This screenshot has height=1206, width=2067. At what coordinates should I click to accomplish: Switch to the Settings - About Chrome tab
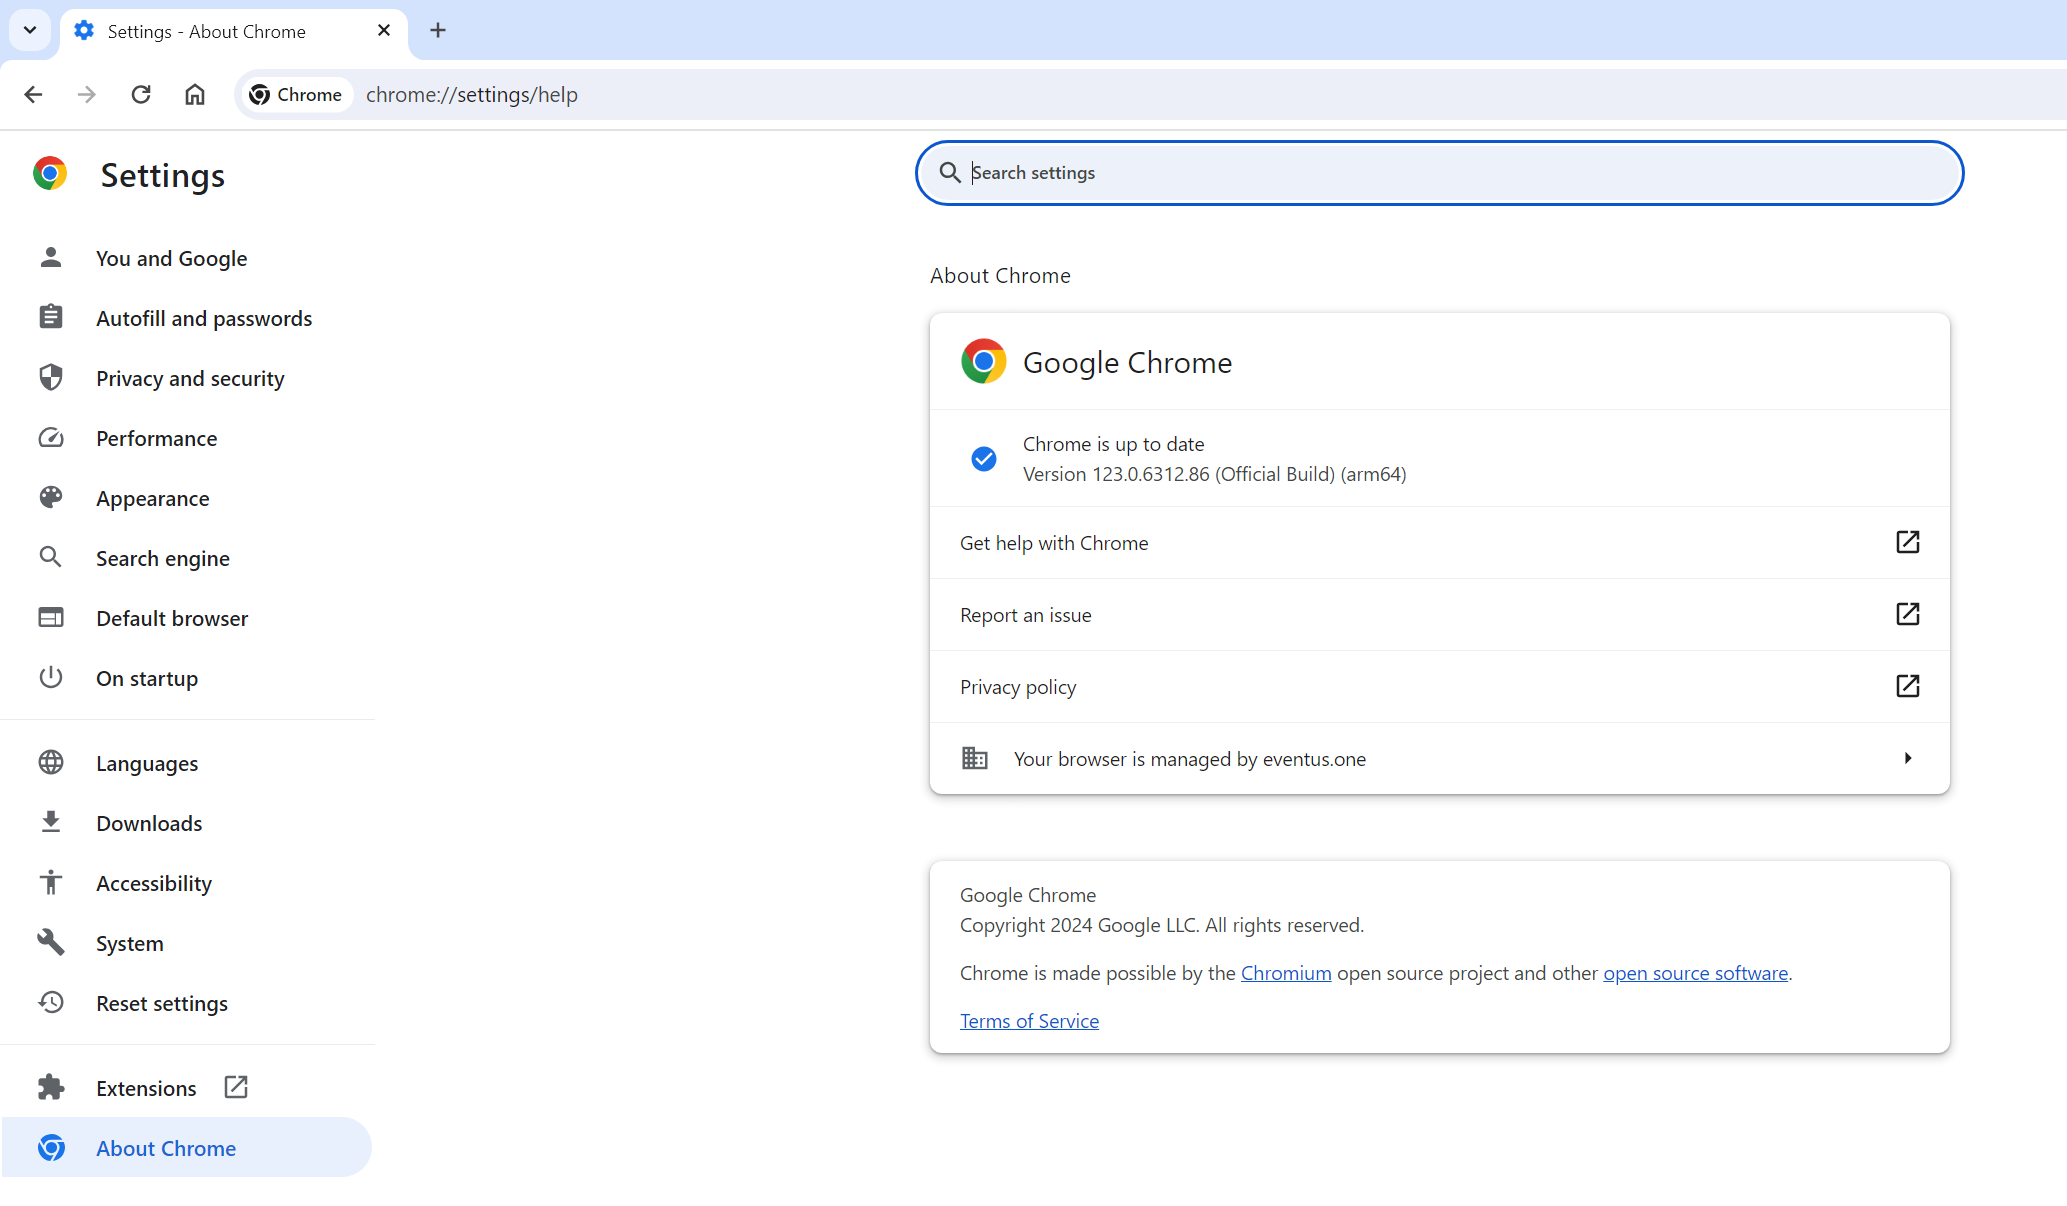(205, 31)
